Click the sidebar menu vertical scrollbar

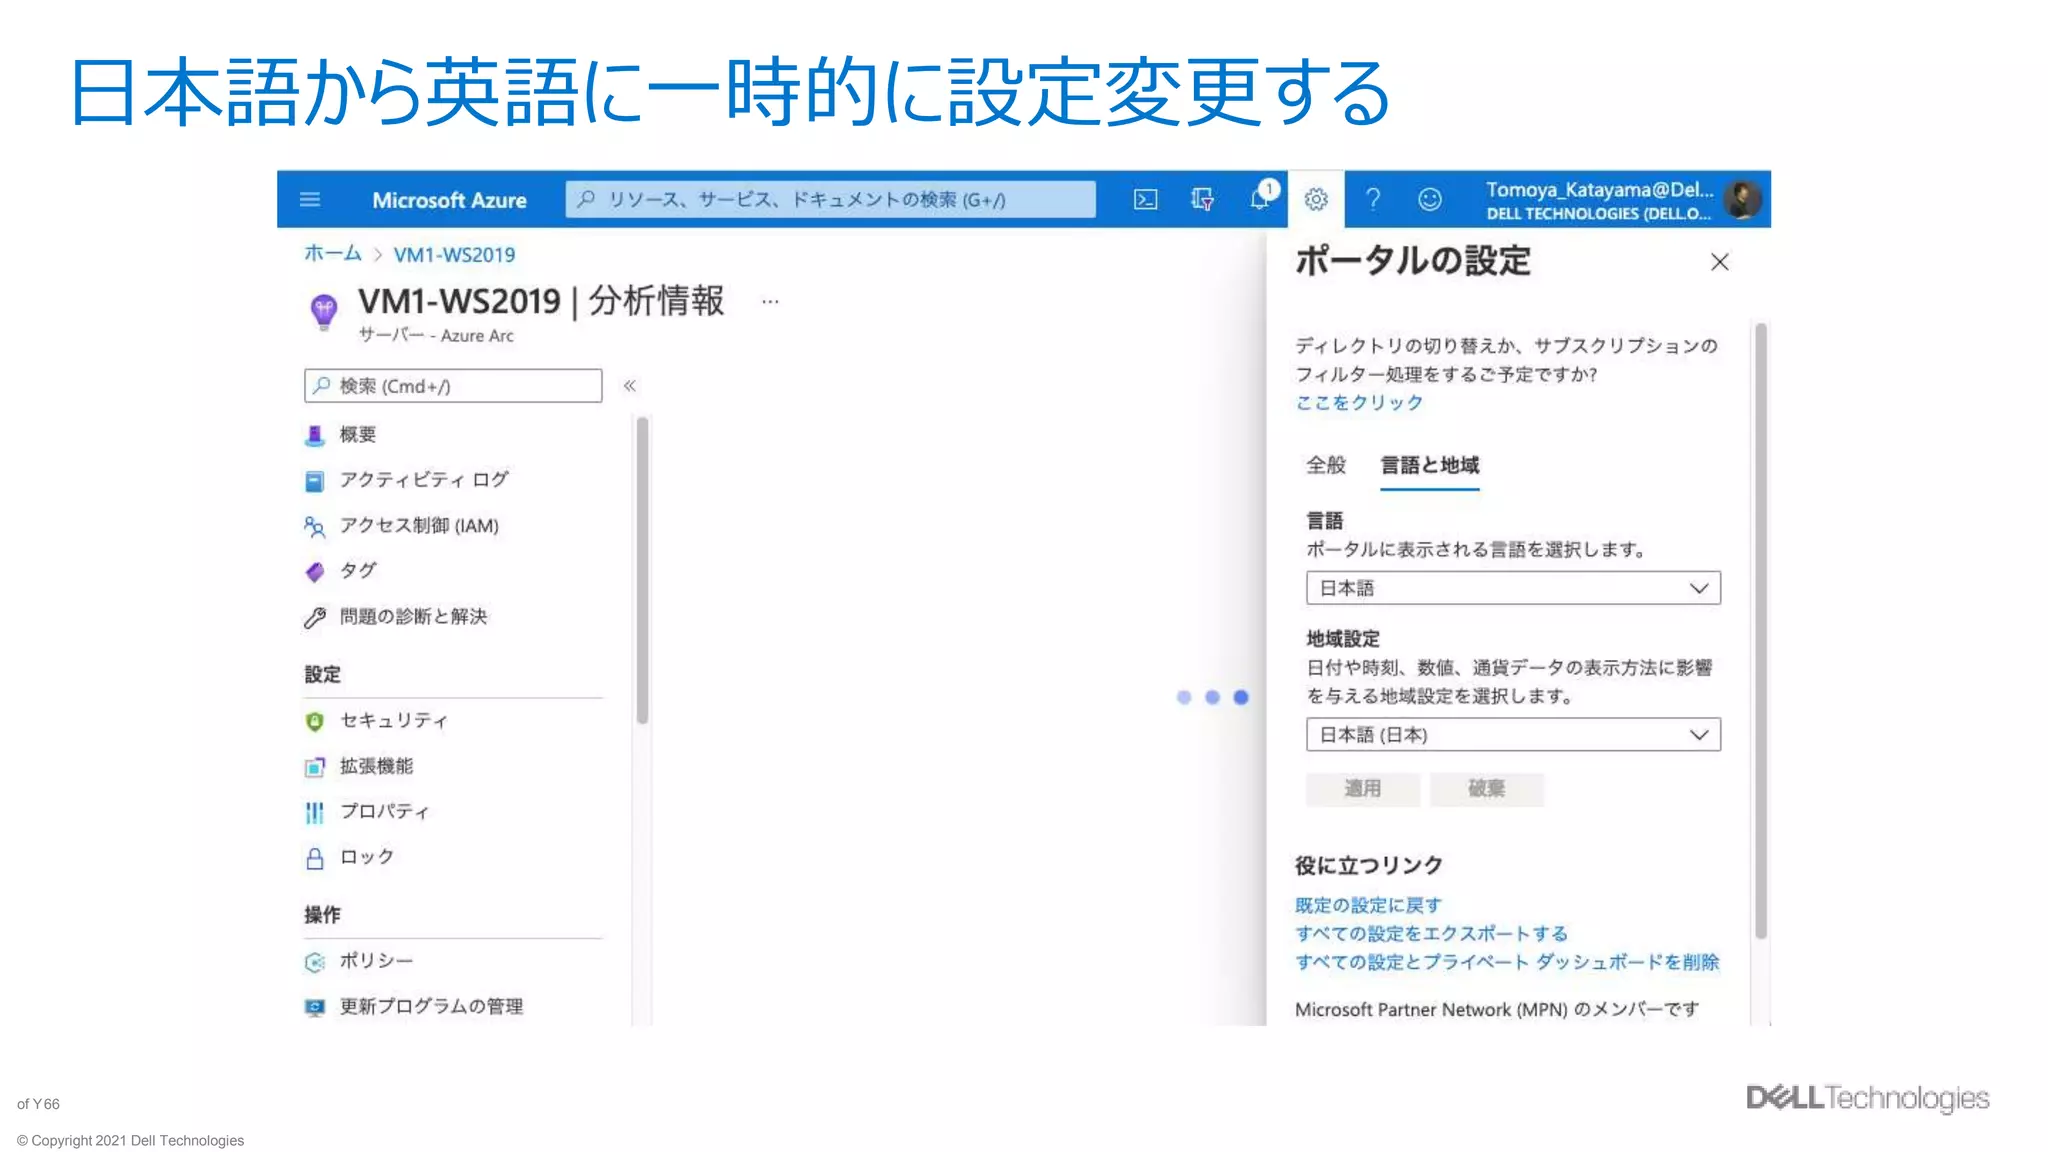point(642,570)
